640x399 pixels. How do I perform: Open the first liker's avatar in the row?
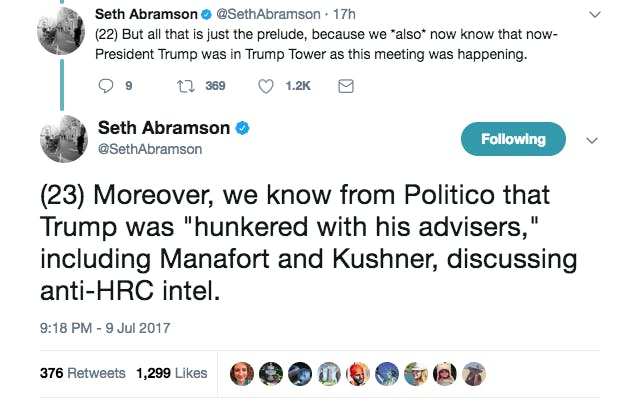tap(242, 374)
